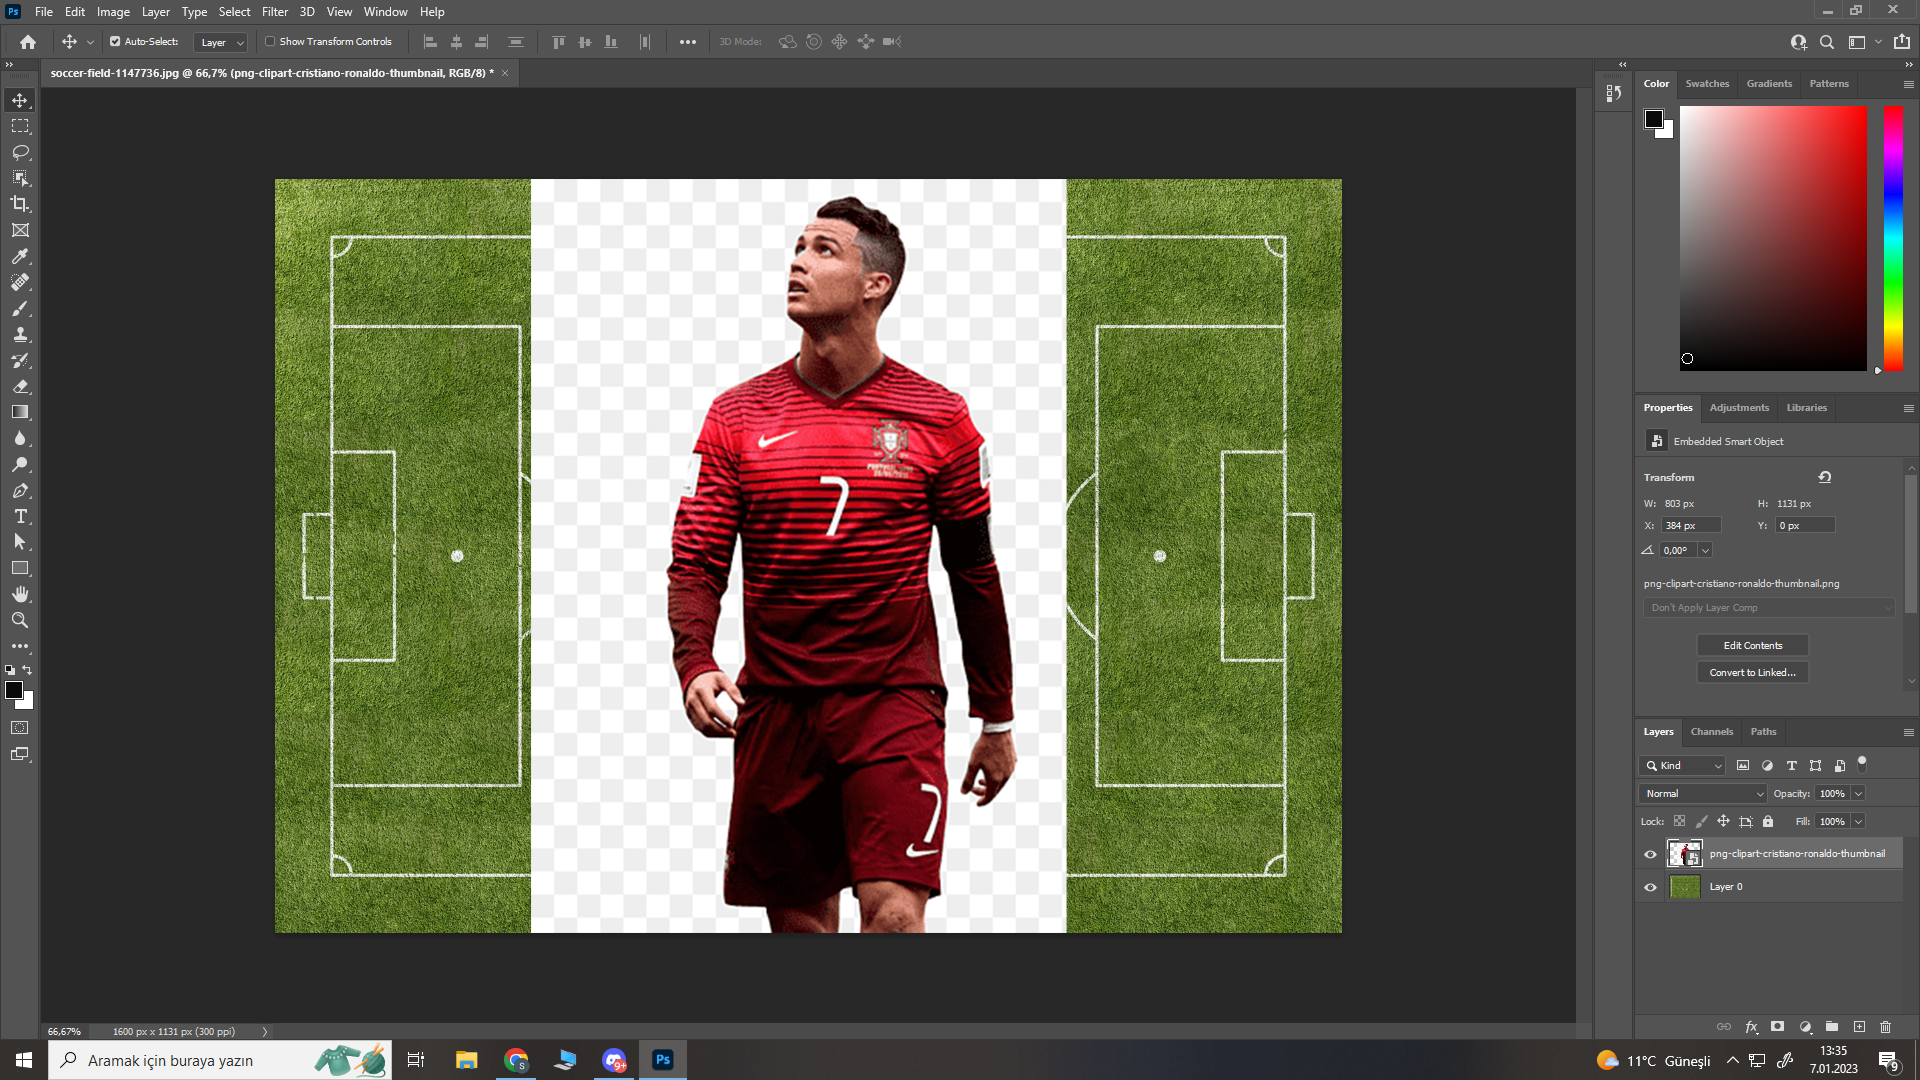
Task: Open Don't Apply Layer Comp dropdown
Action: tap(1768, 608)
